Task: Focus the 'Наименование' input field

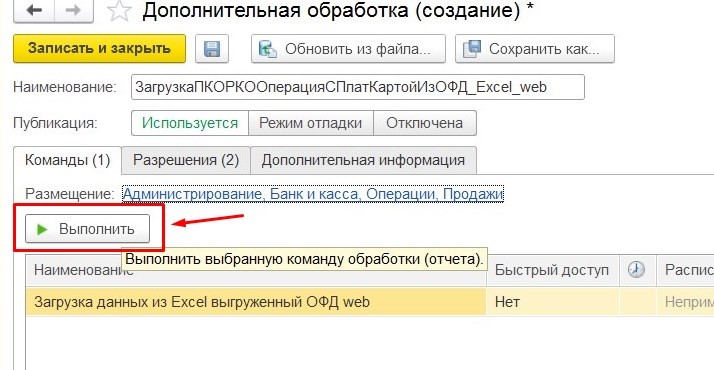Action: tap(357, 87)
